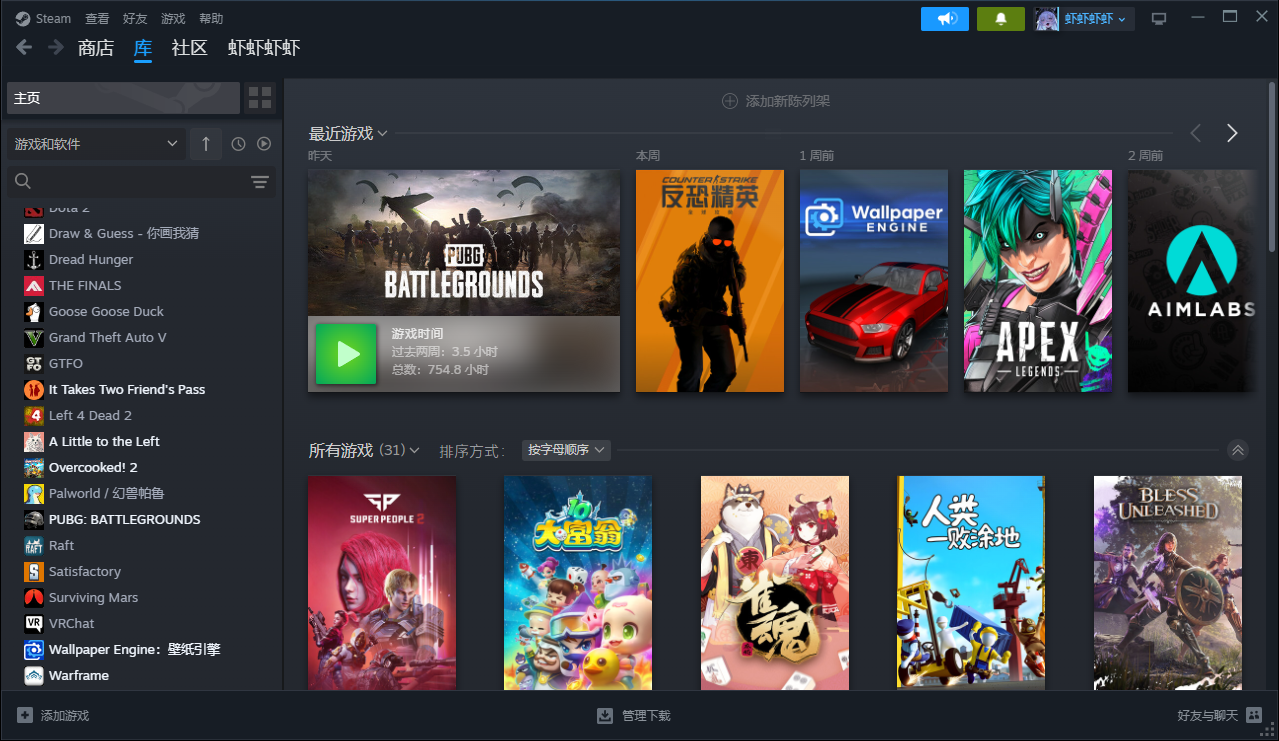Click 添加新陈列架 link

click(x=776, y=101)
